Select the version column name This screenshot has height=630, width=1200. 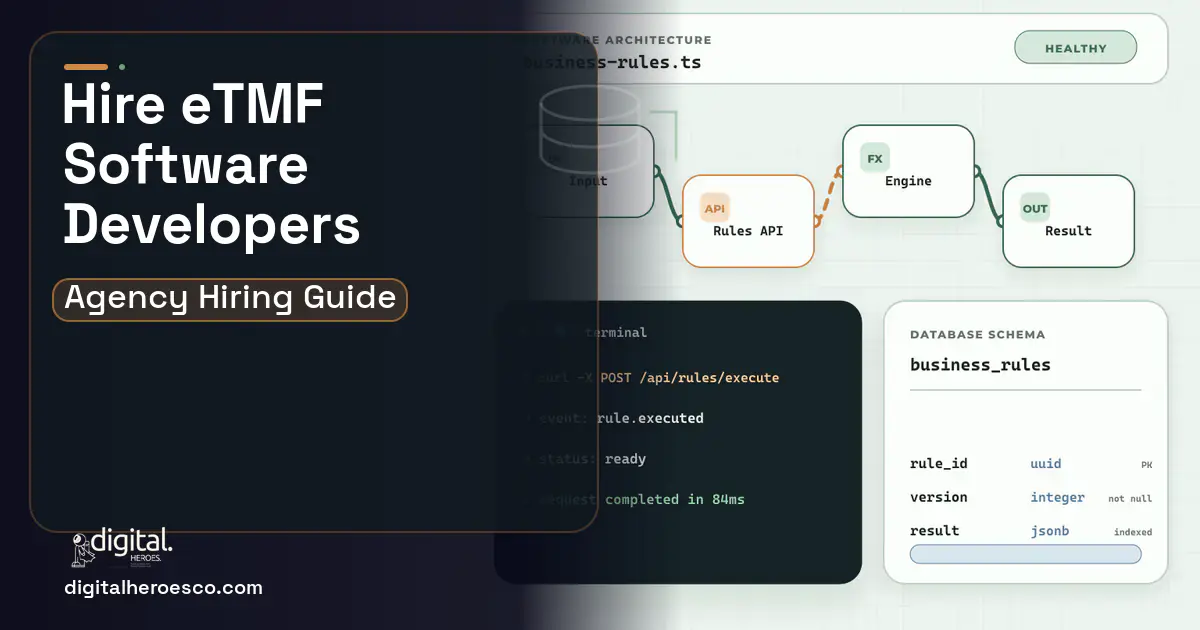point(938,497)
